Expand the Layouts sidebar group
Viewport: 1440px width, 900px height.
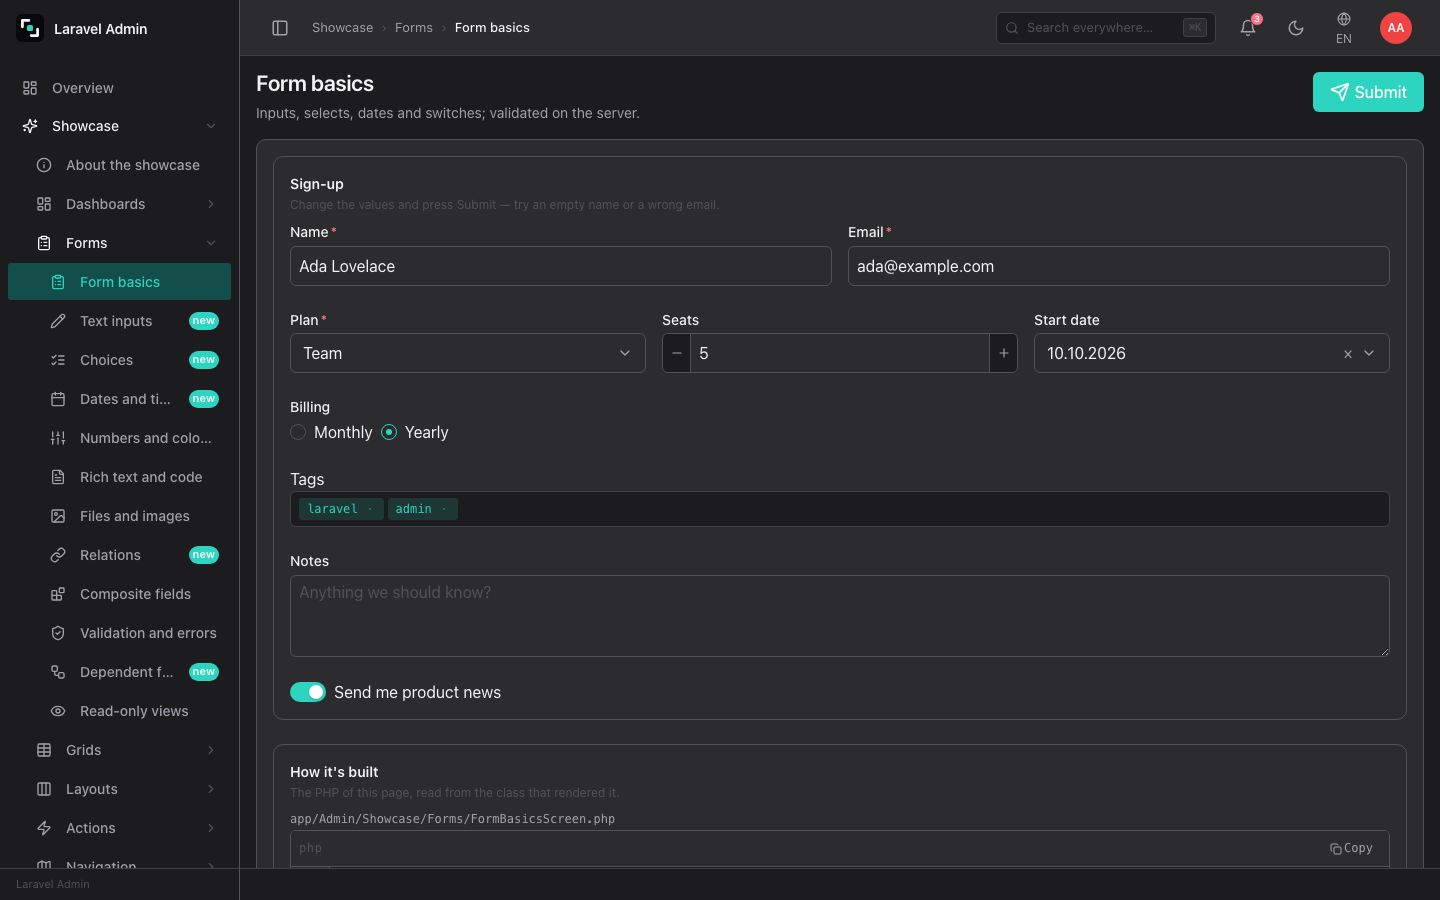(x=120, y=789)
